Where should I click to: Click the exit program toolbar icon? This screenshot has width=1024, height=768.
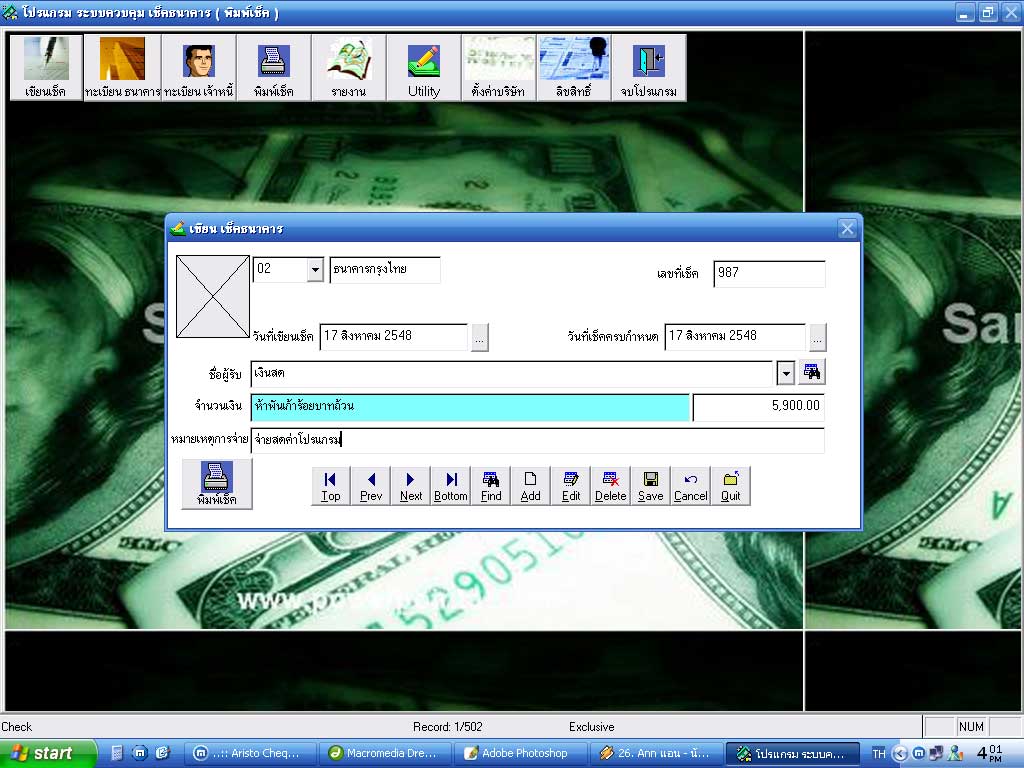pos(648,67)
